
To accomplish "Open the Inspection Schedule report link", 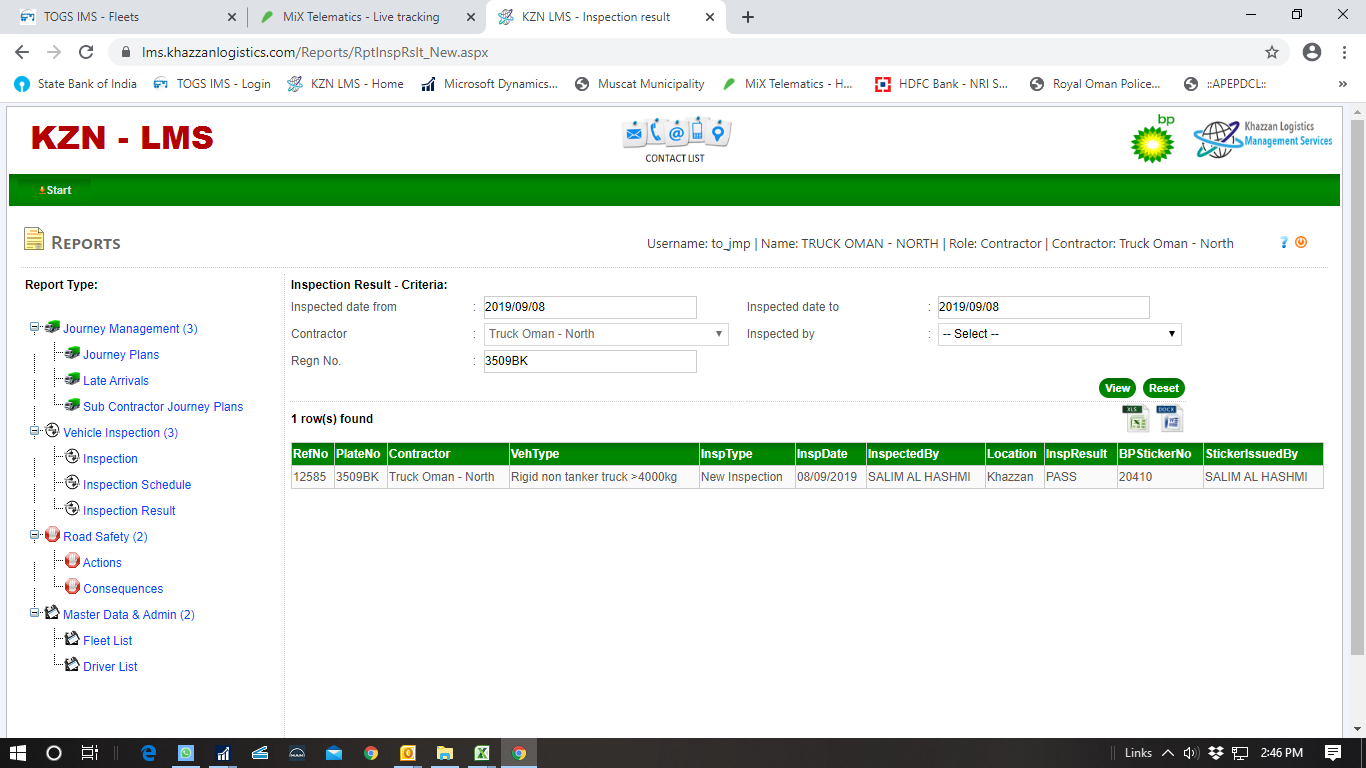I will point(137,485).
